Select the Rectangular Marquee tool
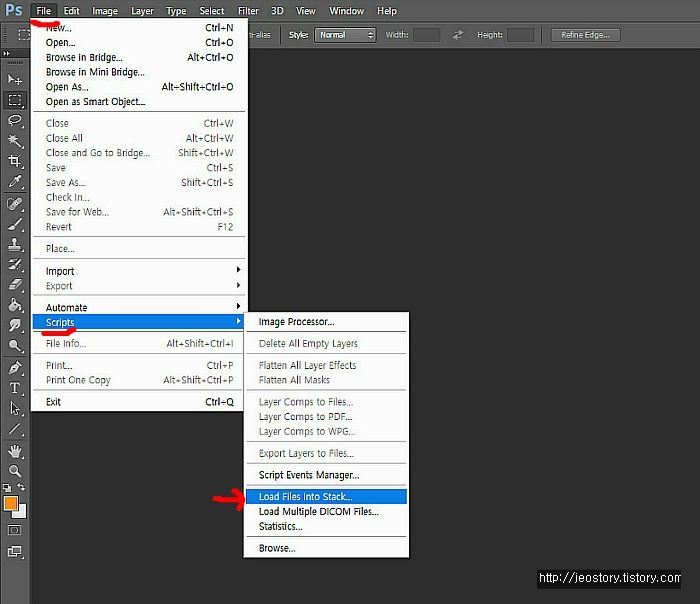700x604 pixels. 15,100
